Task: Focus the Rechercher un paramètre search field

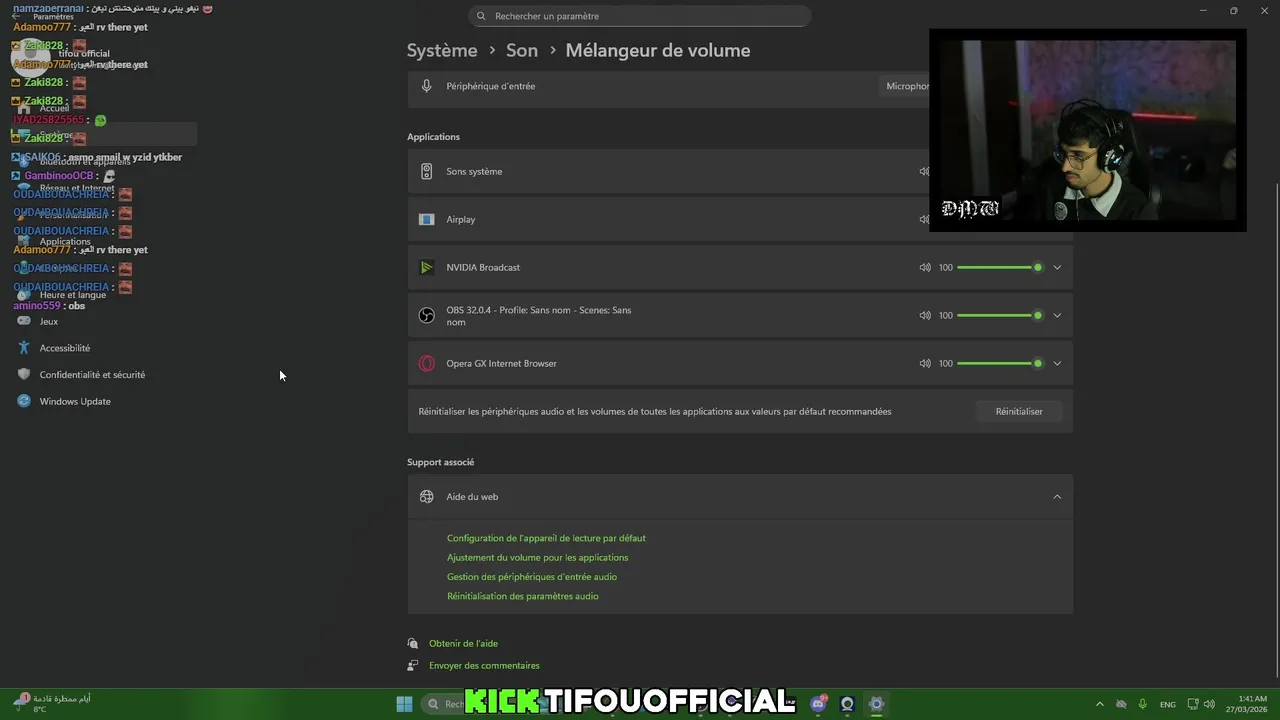Action: click(640, 16)
